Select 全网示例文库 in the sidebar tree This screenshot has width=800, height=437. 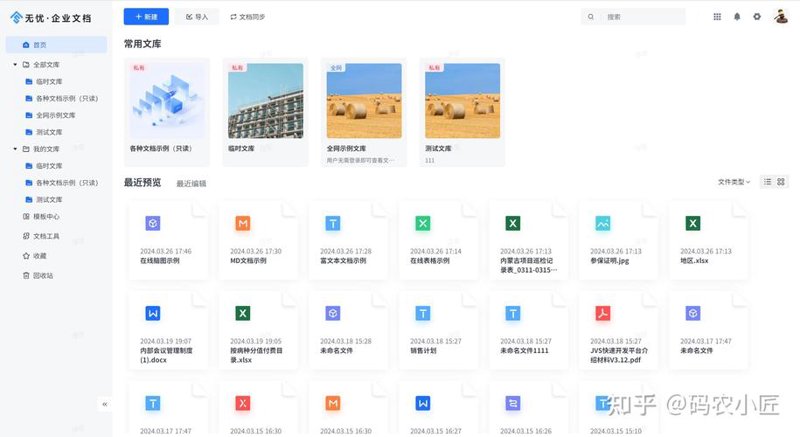coord(55,115)
